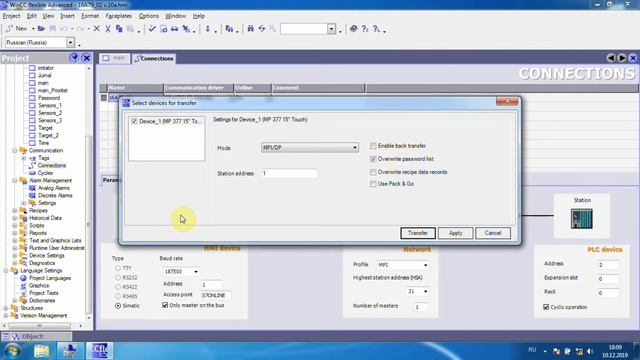Switch to the Connections tab
The image size is (640, 360).
pos(154,59)
